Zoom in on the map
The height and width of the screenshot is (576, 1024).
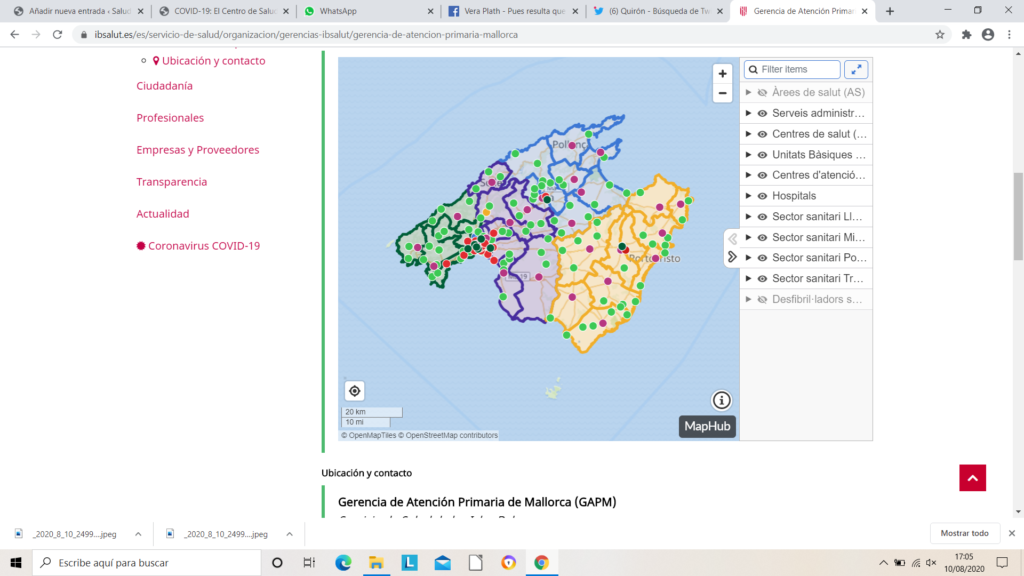click(x=722, y=73)
